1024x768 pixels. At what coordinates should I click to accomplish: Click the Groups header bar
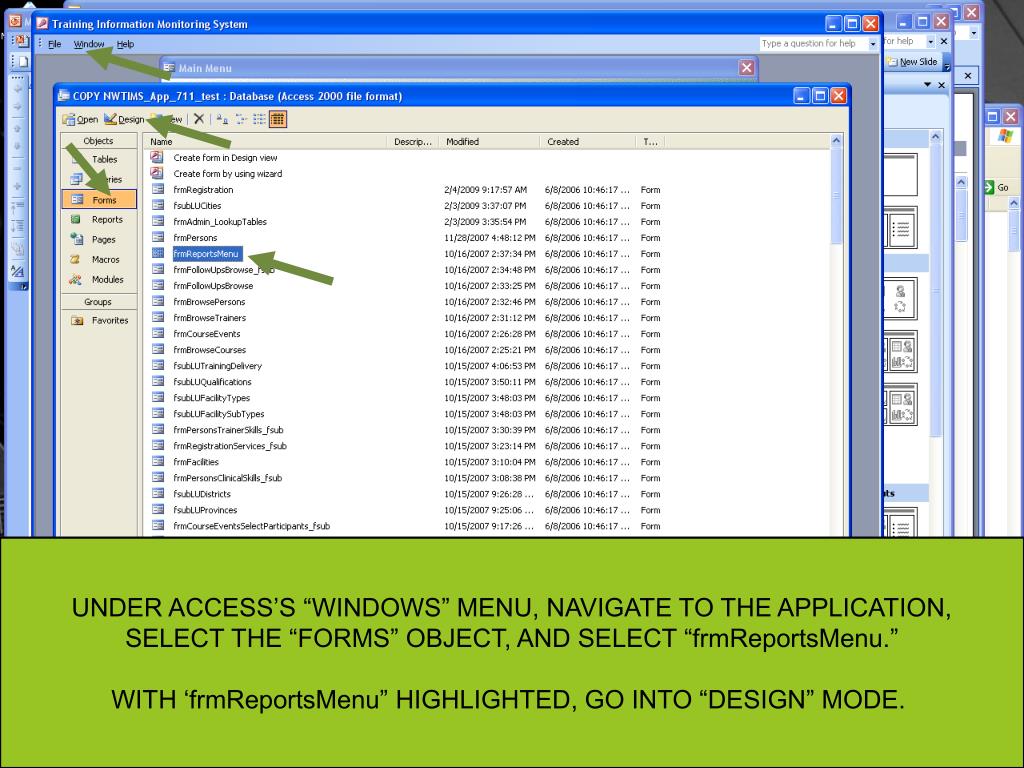click(x=99, y=302)
